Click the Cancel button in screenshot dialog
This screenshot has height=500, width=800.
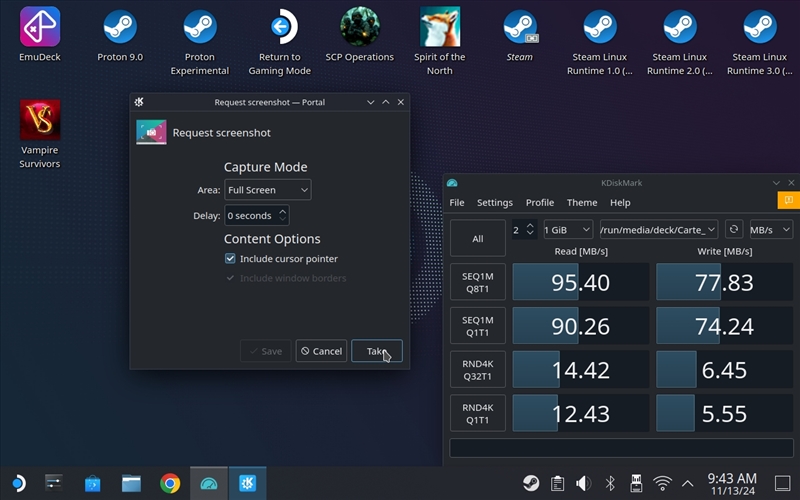pos(321,352)
